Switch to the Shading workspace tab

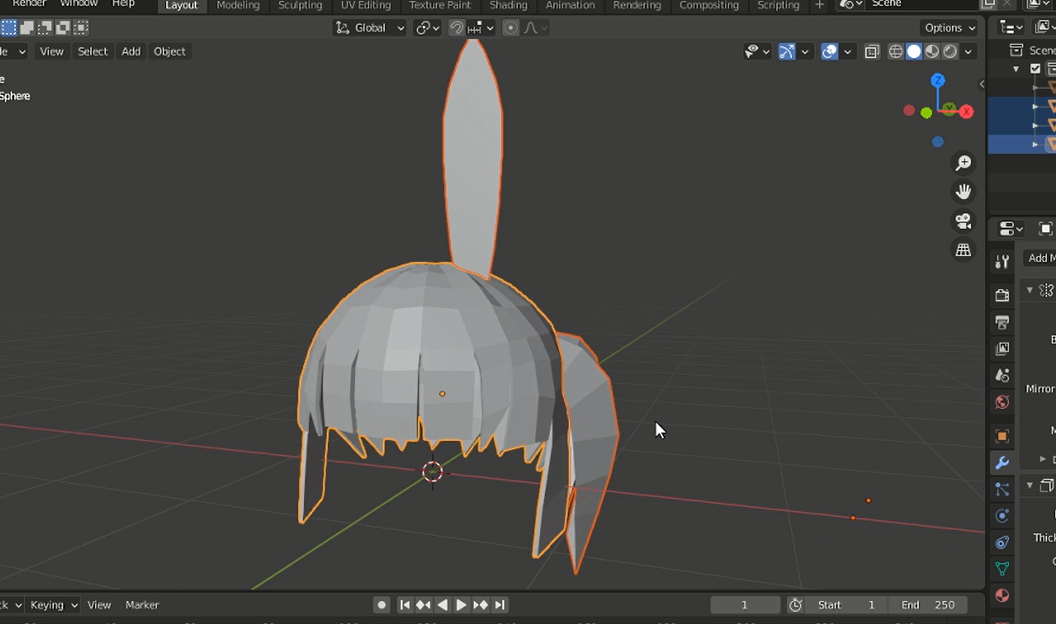coord(508,5)
